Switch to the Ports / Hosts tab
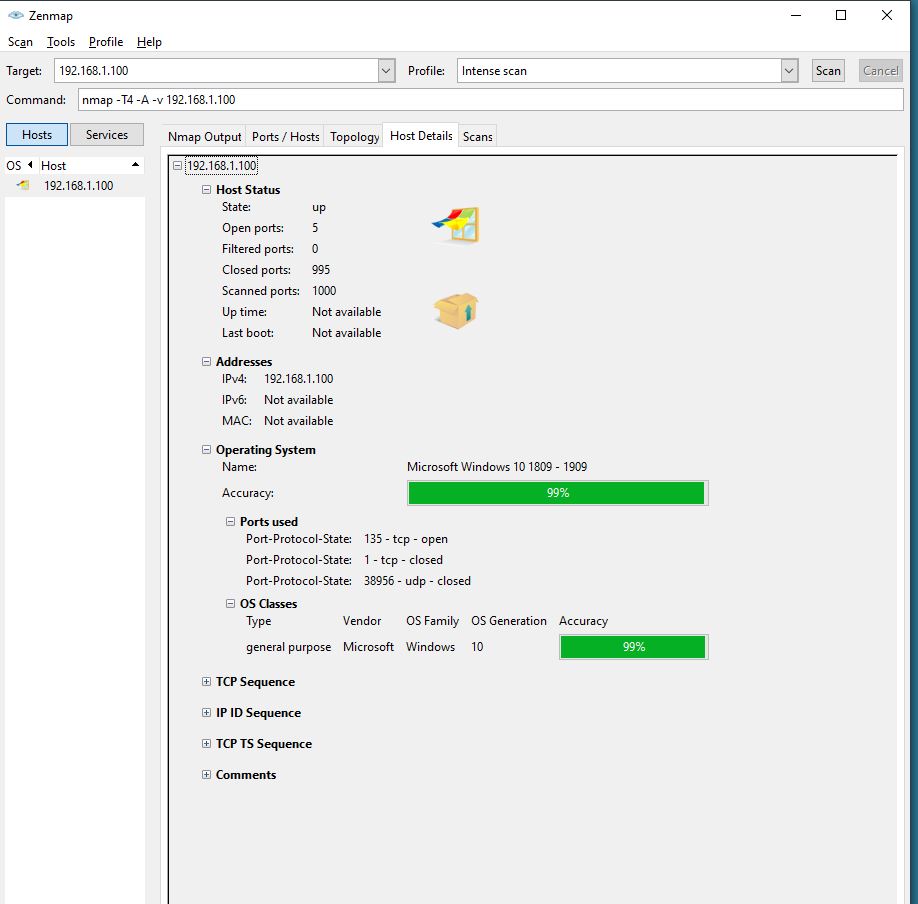Viewport: 918px width, 904px height. 286,136
